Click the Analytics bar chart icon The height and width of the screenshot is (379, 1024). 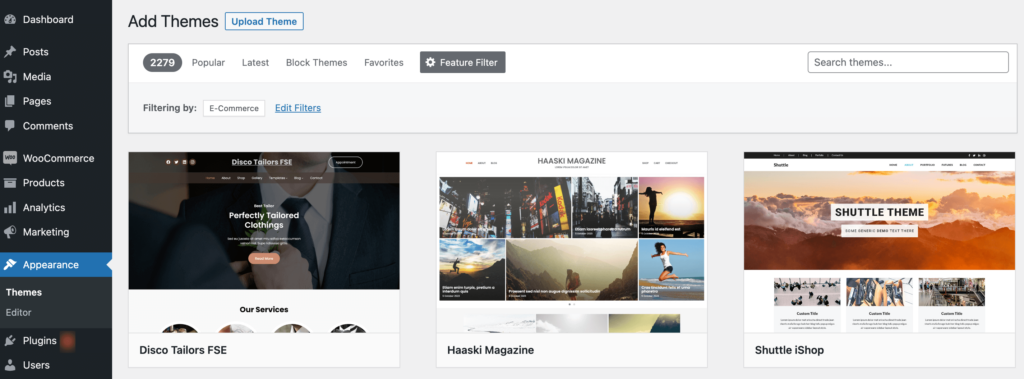(10, 208)
